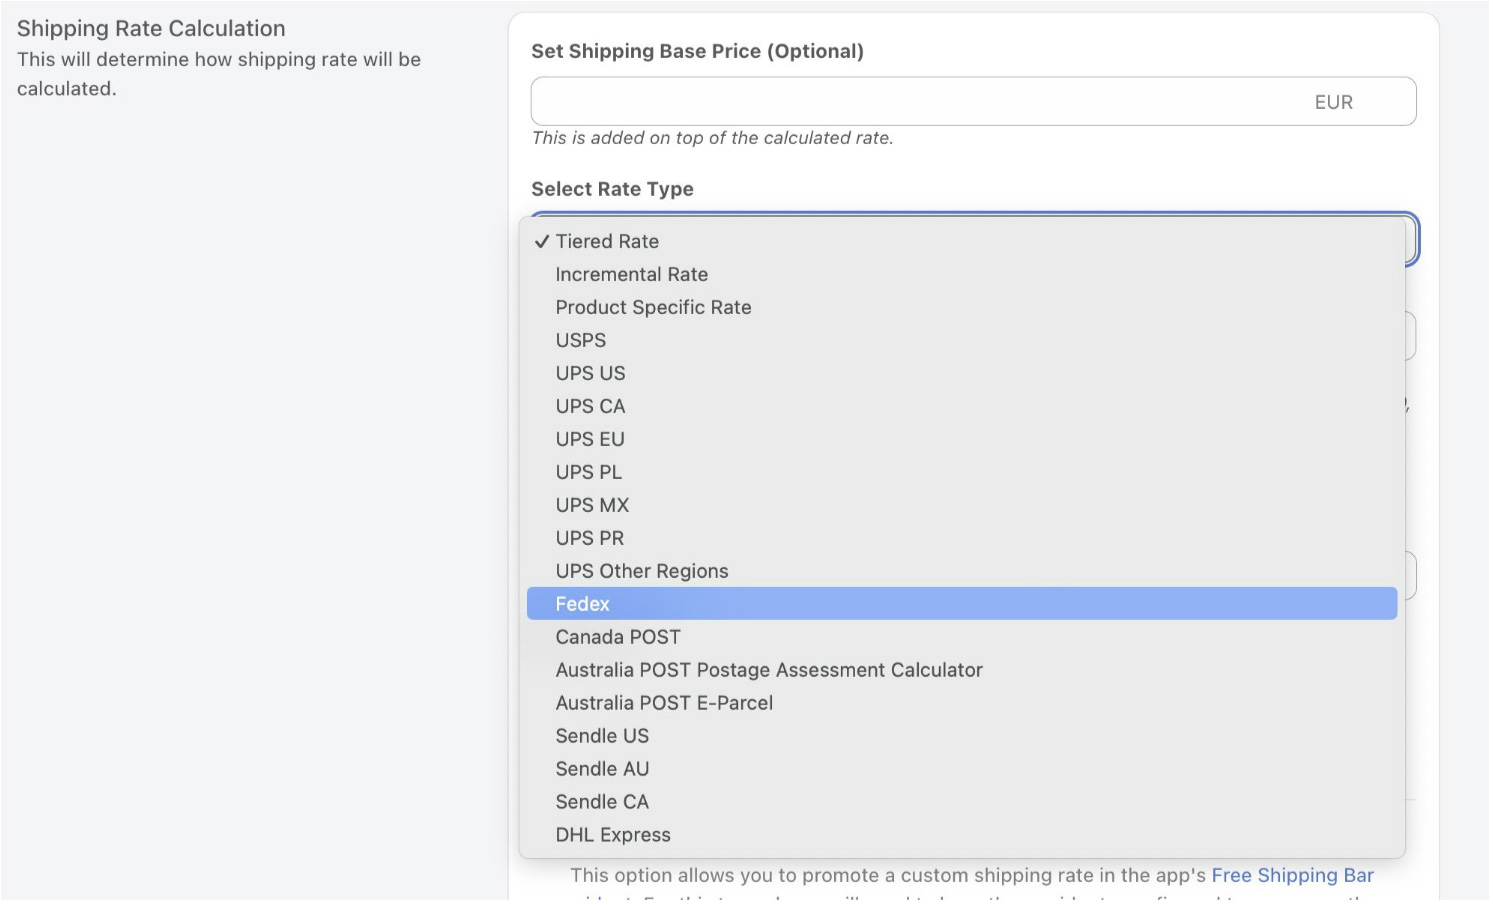This screenshot has height=905, width=1493.
Task: Pick Australia POST E-Parcel option
Action: 962,703
